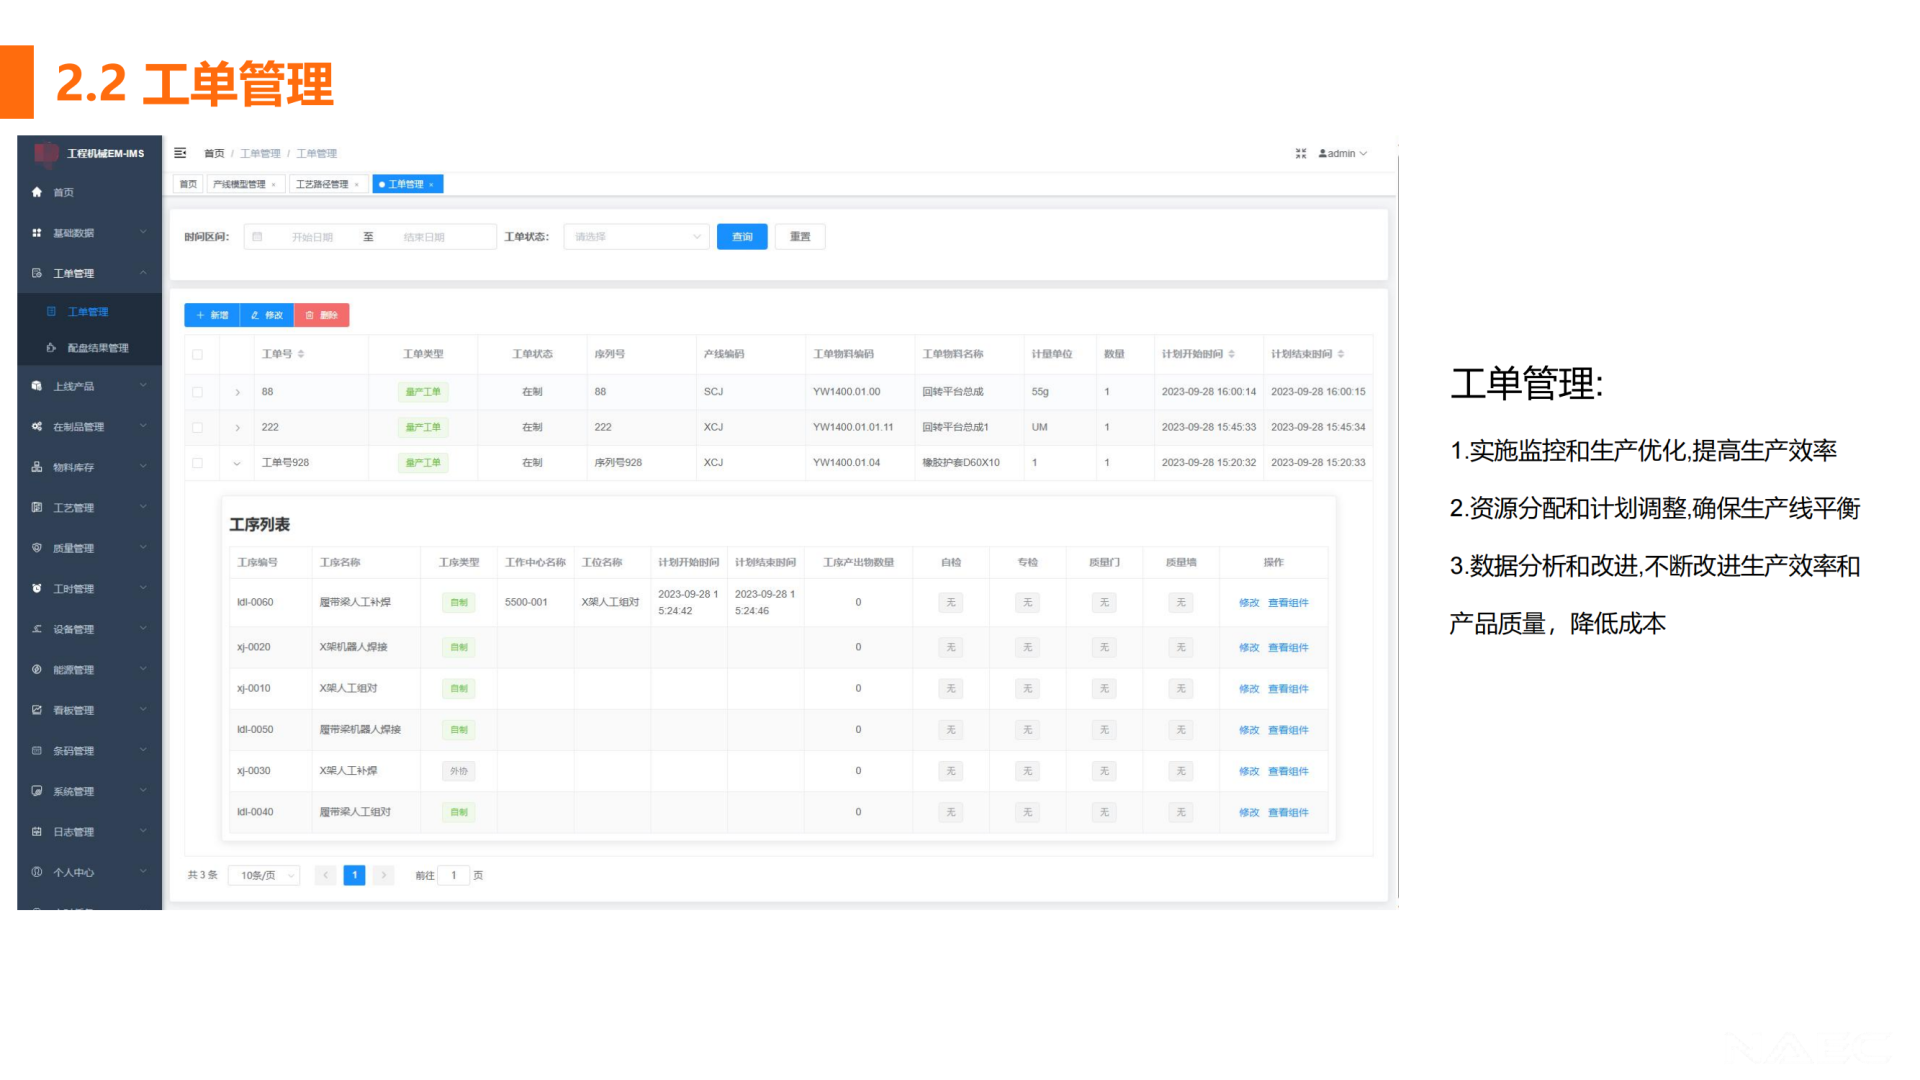
Task: Click the 个人中心 sidebar icon
Action: point(37,872)
